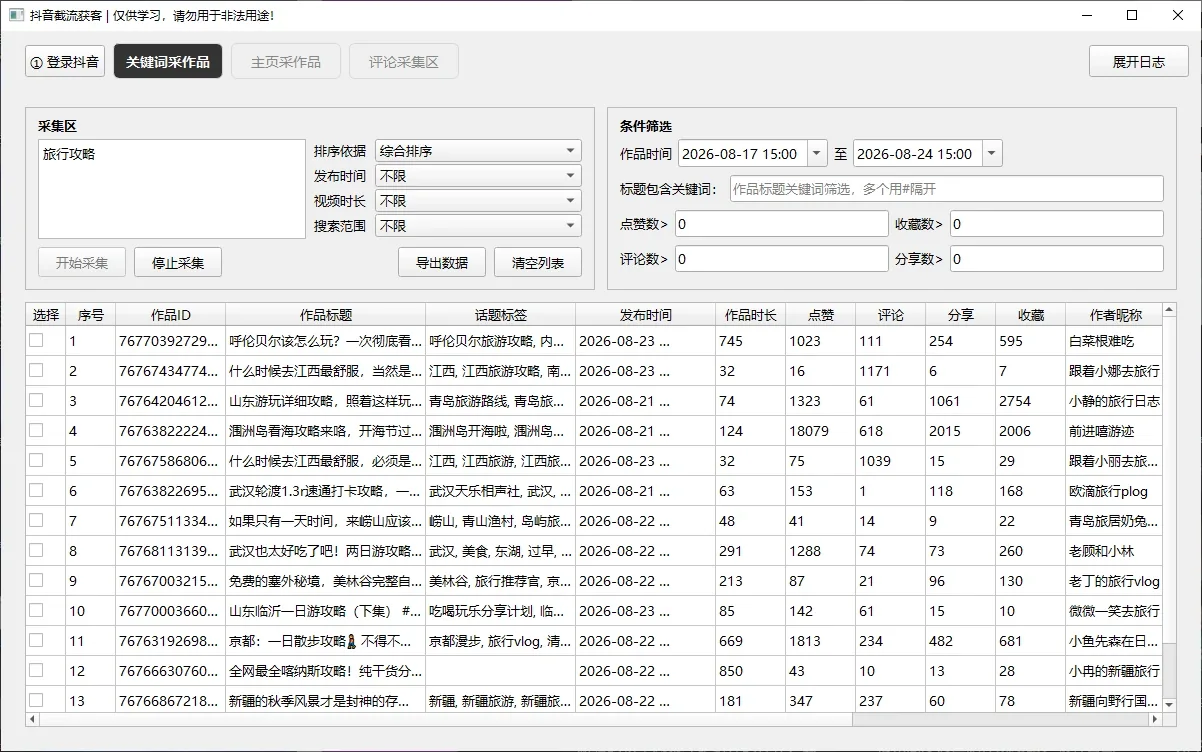Click 清空列表 to clear the list
The image size is (1202, 752).
click(x=537, y=263)
